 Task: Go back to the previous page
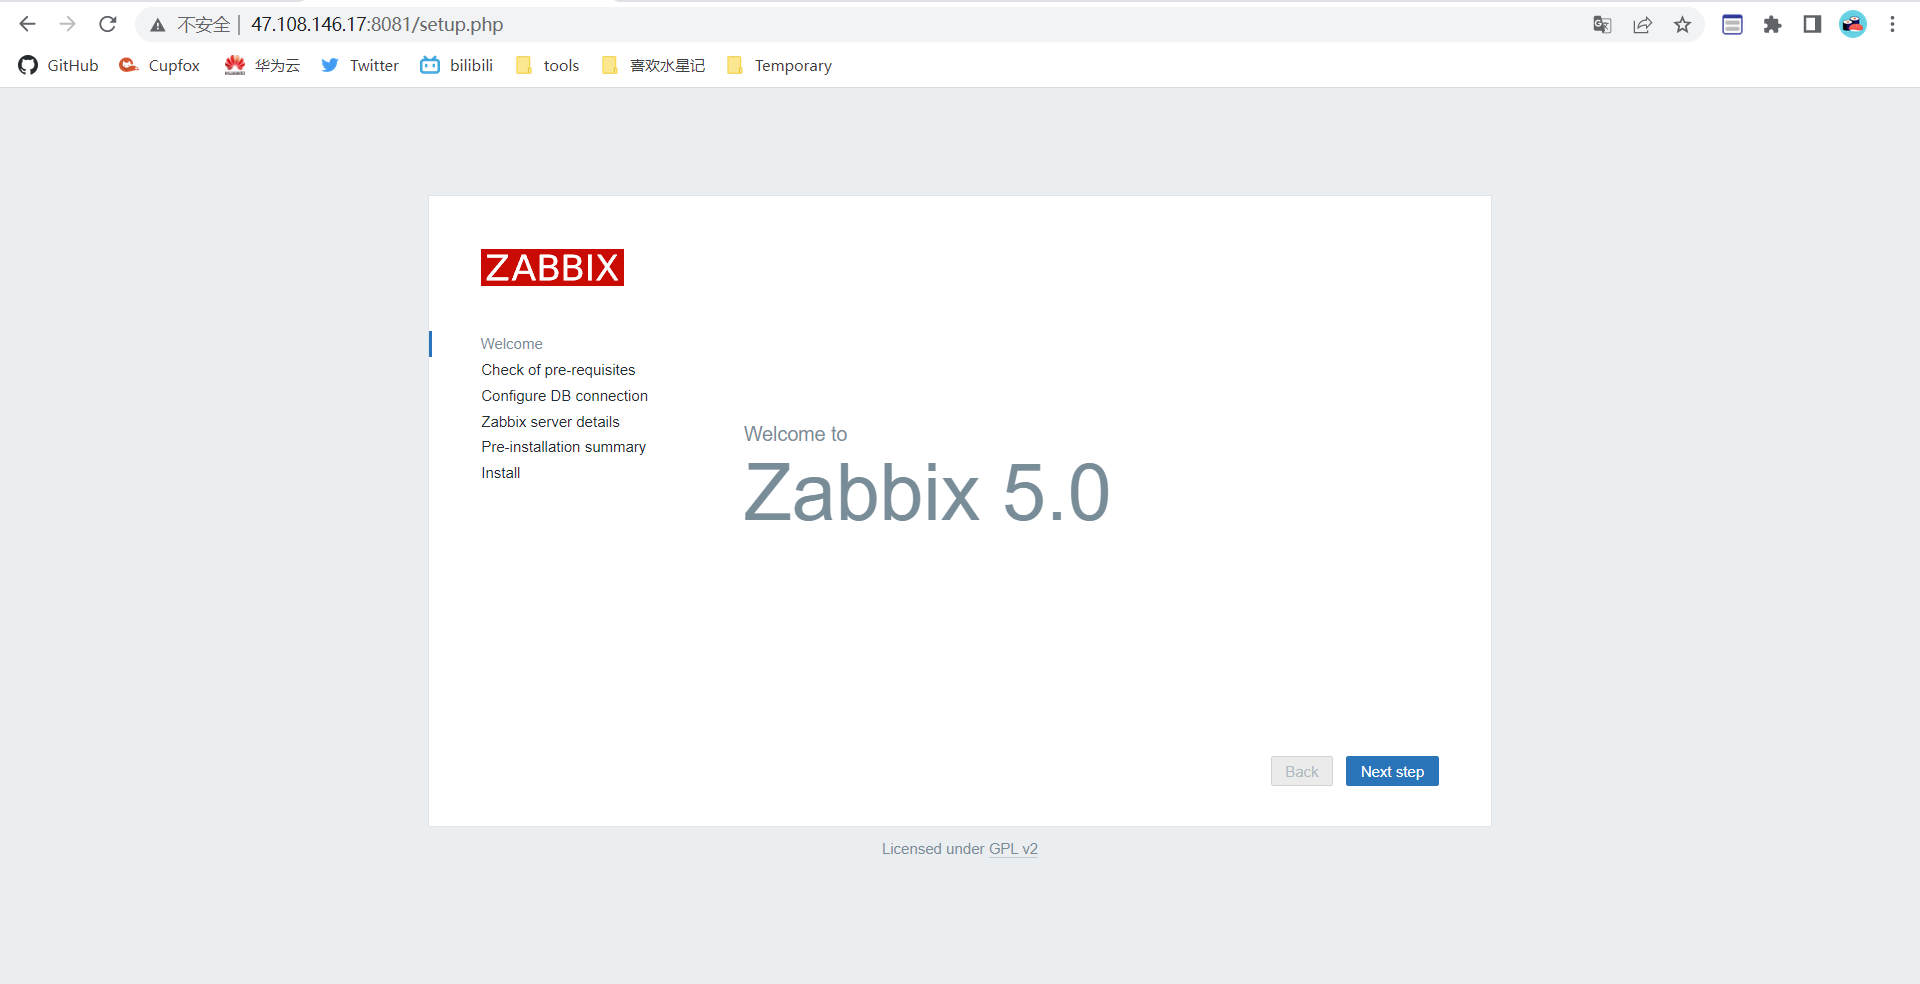pos(28,24)
